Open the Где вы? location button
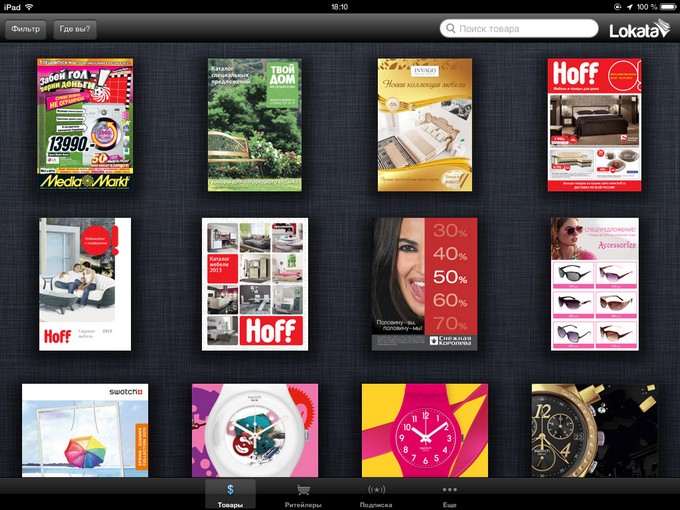Screen dimensions: 680x510 (x=75, y=29)
